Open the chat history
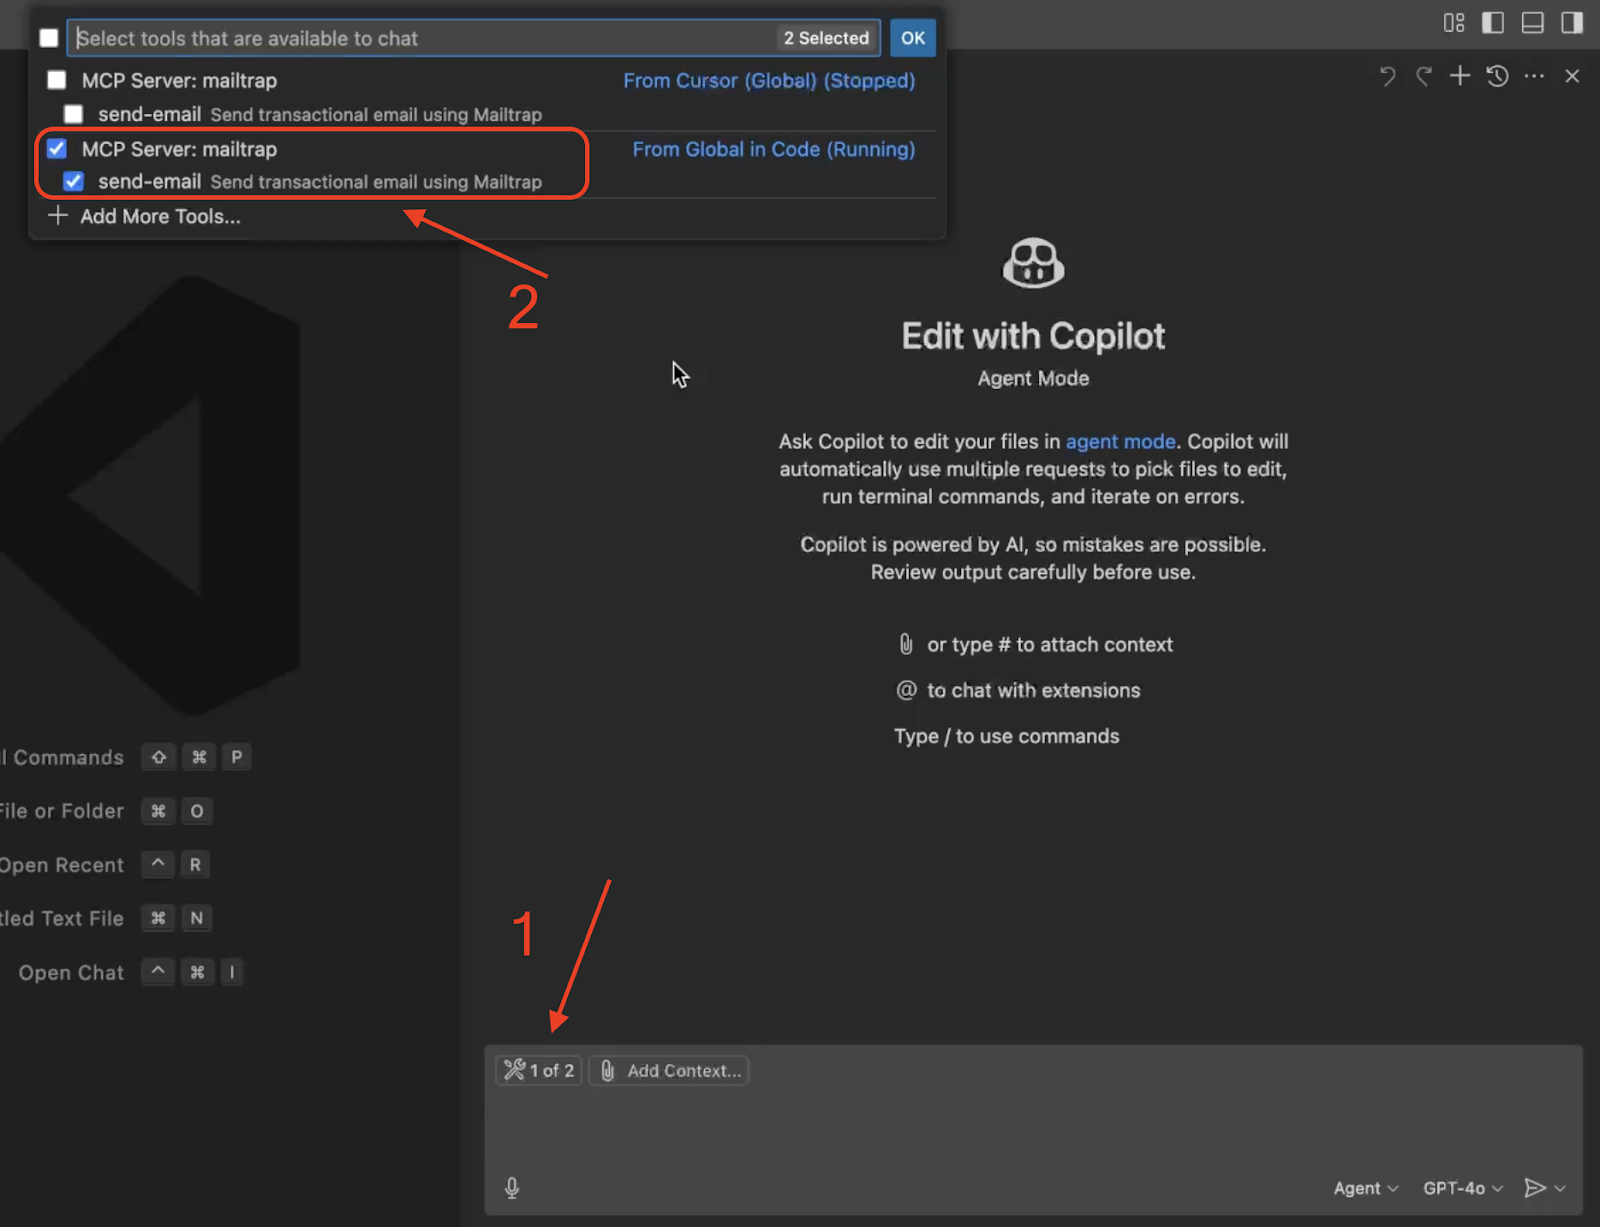This screenshot has width=1600, height=1227. (x=1497, y=76)
